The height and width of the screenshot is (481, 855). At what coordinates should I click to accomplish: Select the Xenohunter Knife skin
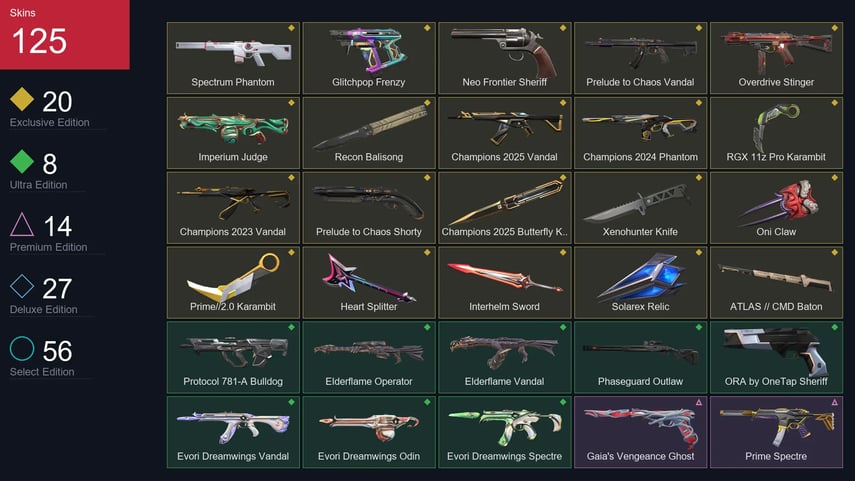640,208
